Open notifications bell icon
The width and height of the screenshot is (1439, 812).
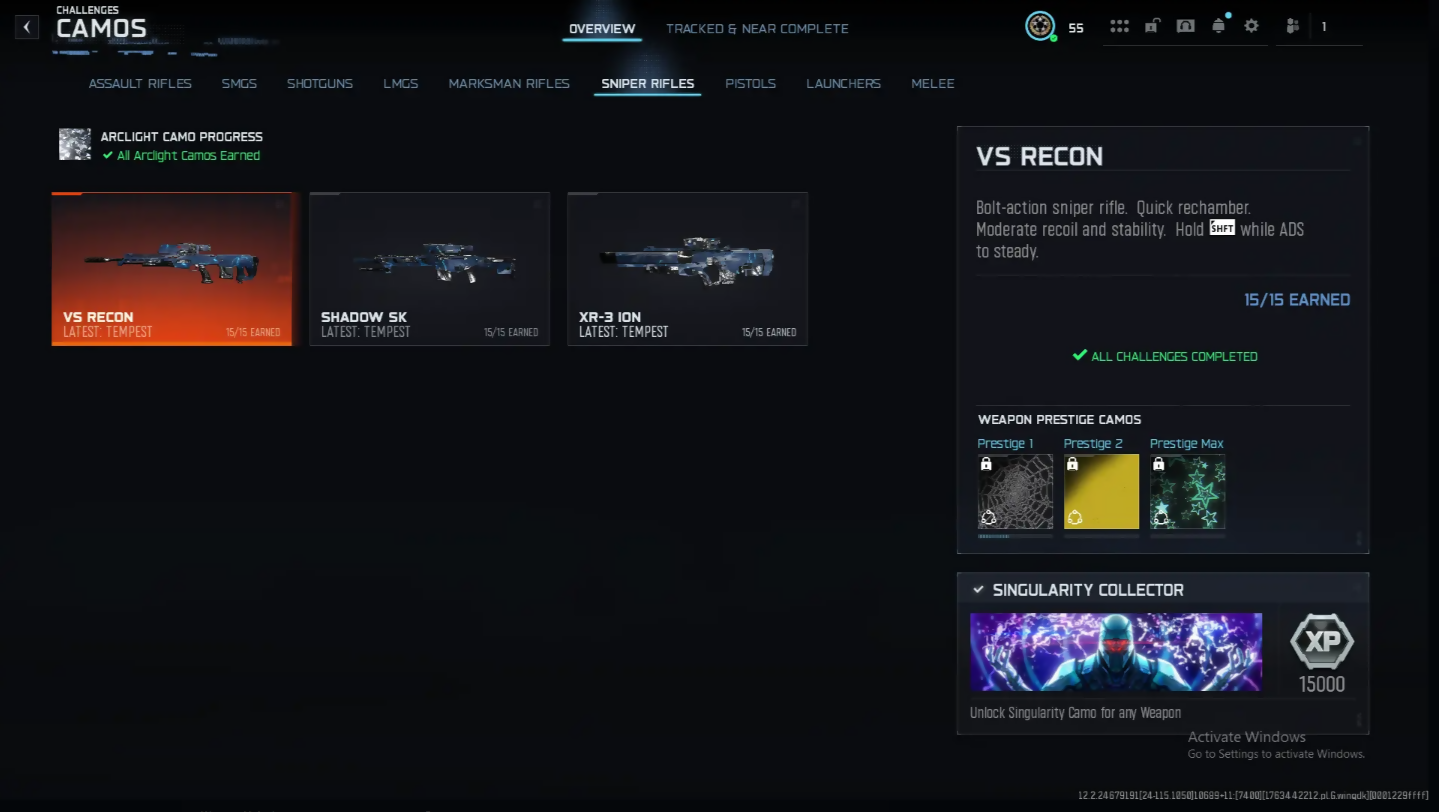(x=1218, y=27)
